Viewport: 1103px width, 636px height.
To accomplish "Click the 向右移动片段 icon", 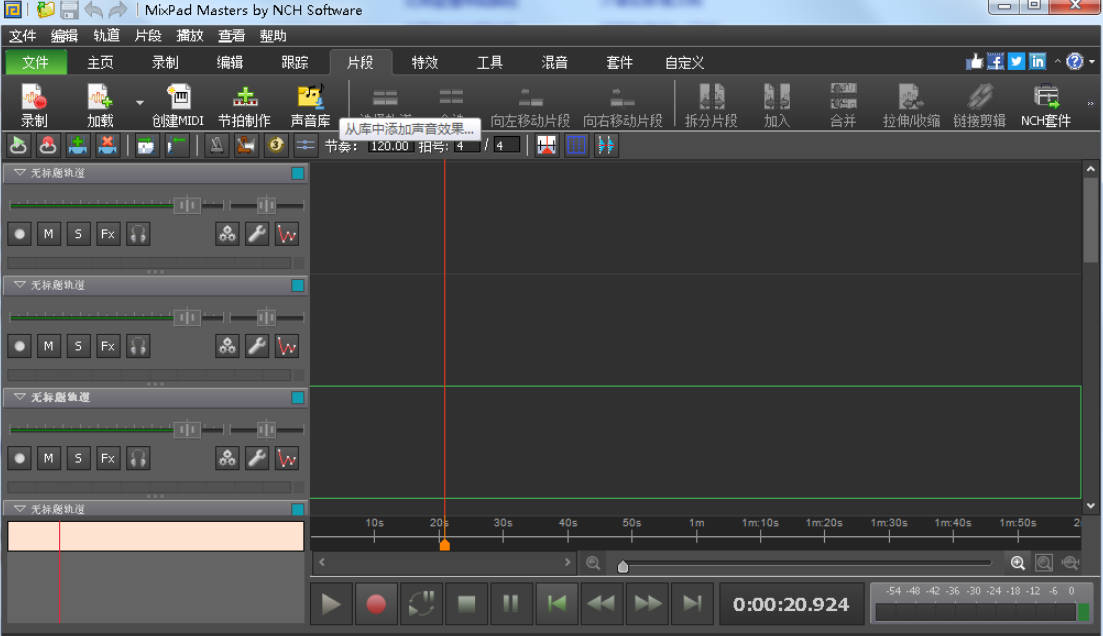I will [x=623, y=105].
